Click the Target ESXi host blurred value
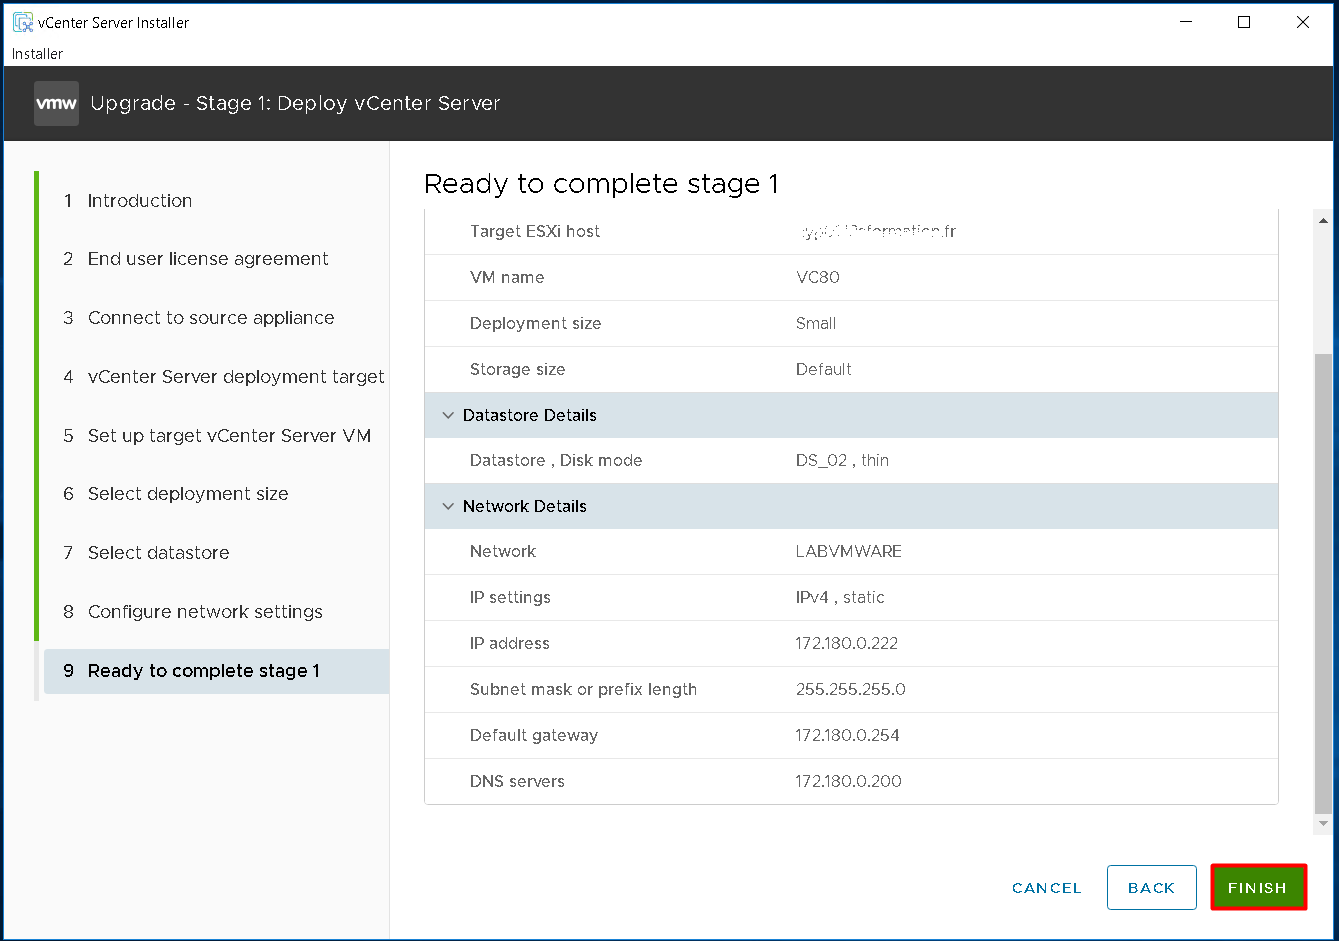 coord(877,231)
